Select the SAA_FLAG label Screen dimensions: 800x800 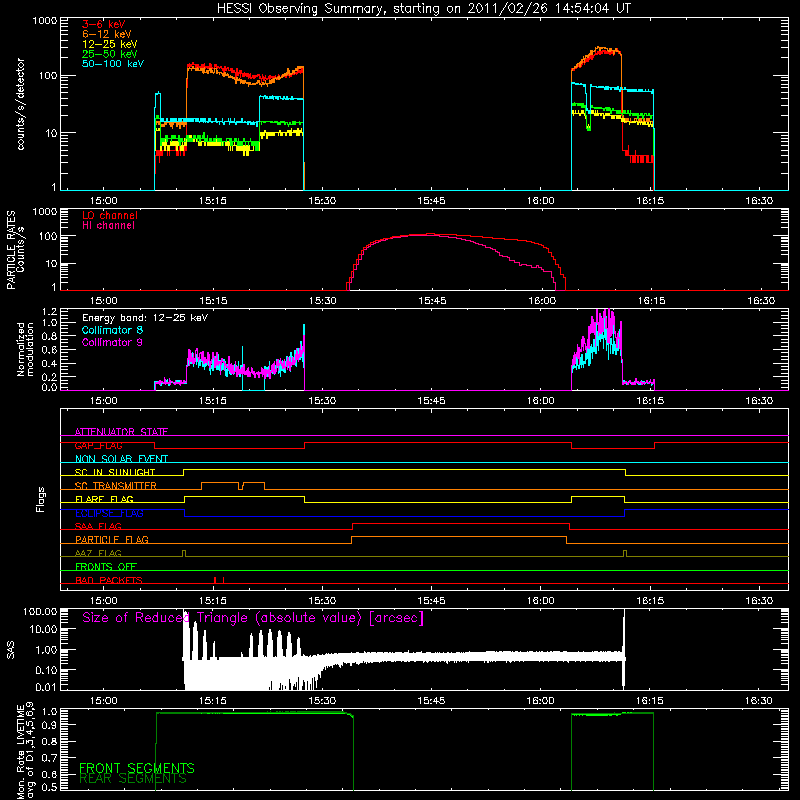[x=98, y=526]
